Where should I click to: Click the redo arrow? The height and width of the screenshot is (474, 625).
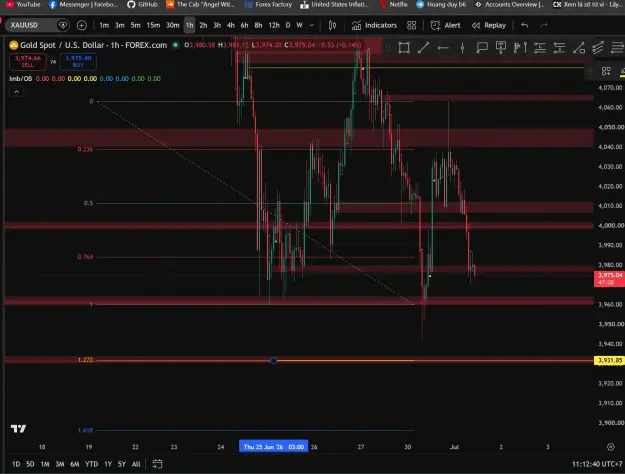coord(544,26)
